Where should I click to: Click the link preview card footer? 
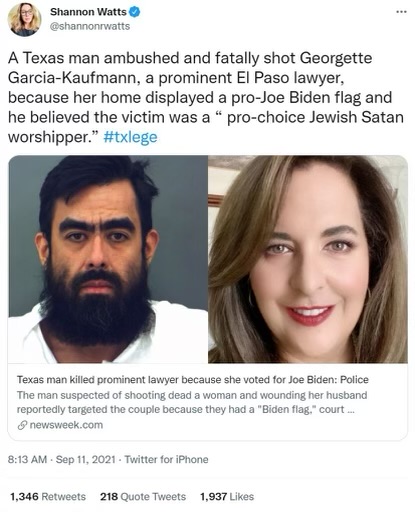[x=208, y=402]
